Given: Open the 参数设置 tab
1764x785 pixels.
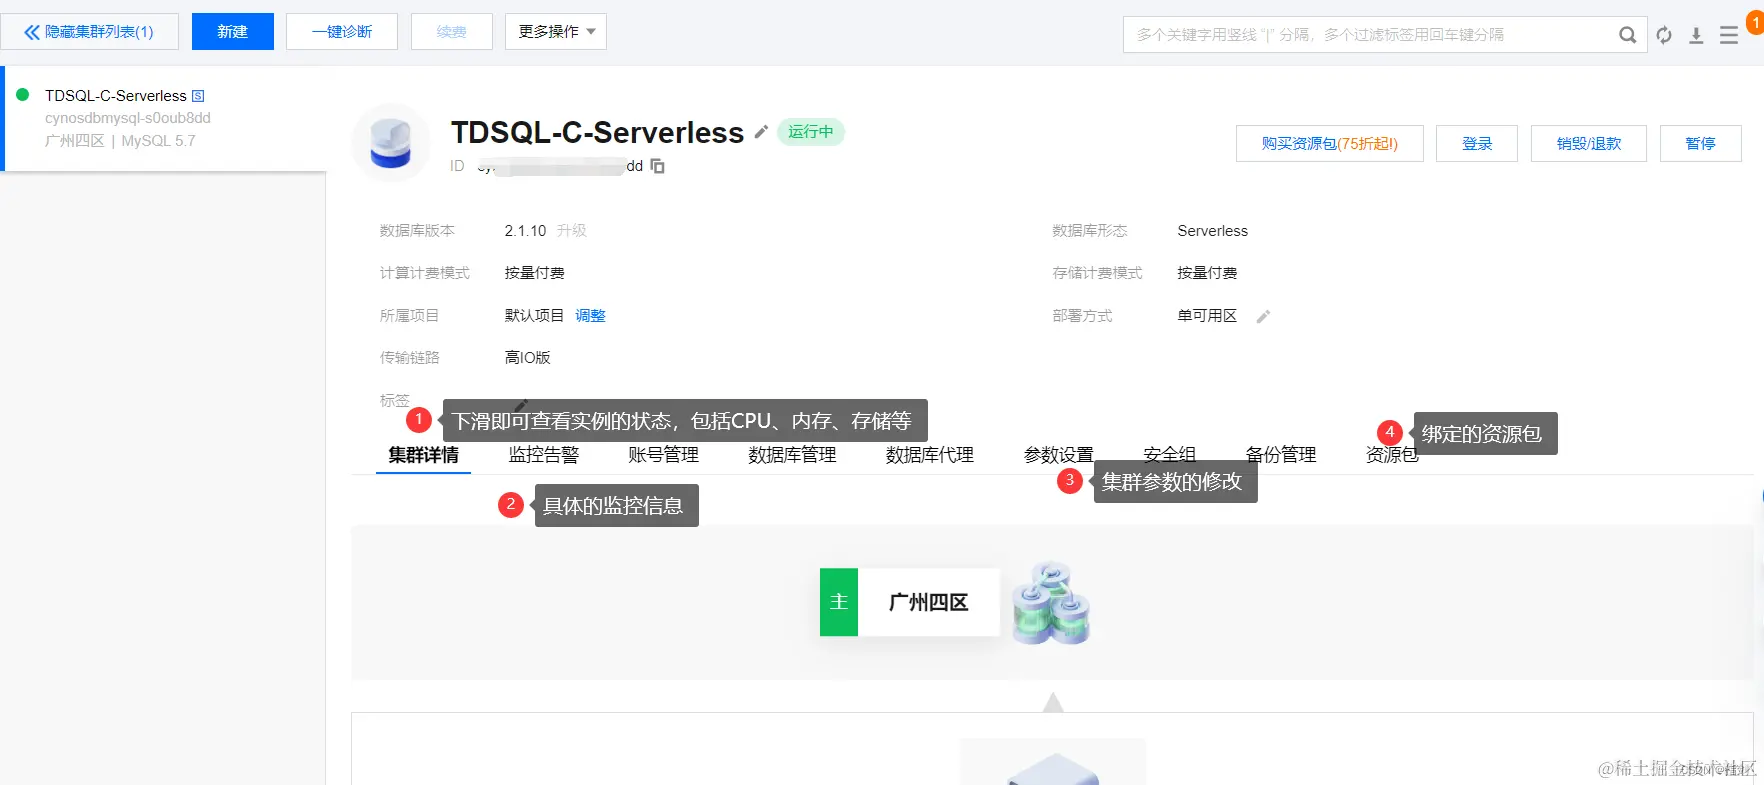Looking at the screenshot, I should (x=1059, y=455).
